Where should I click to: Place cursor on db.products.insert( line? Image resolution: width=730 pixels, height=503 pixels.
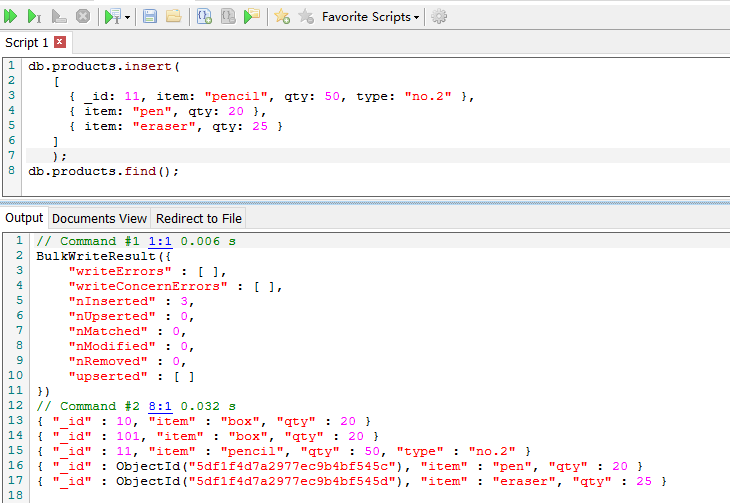pos(104,67)
